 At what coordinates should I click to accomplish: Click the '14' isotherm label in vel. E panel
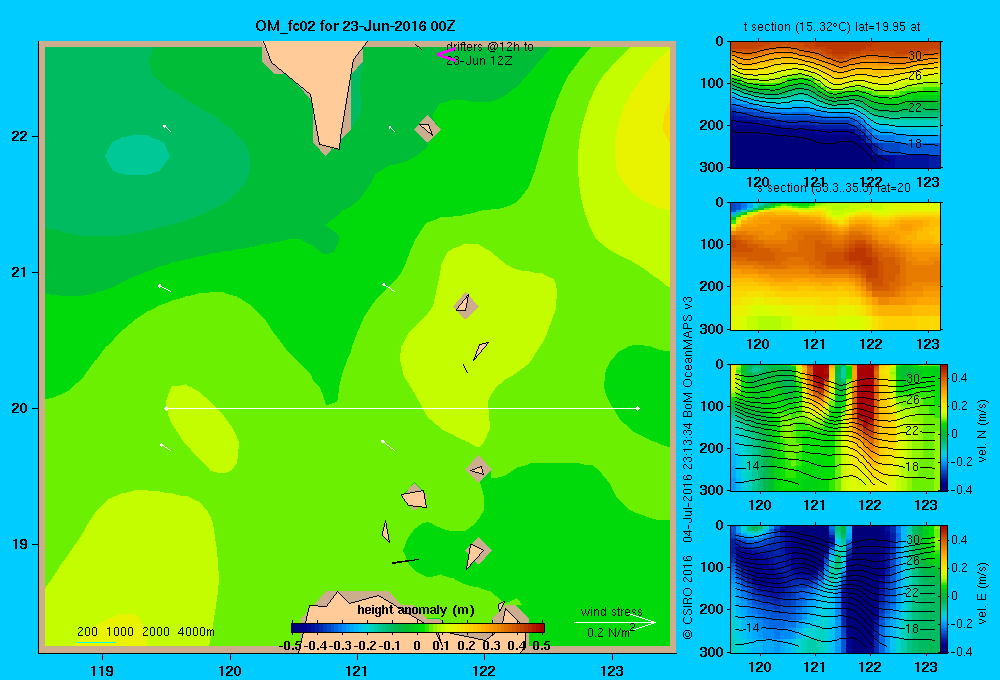pos(753,628)
